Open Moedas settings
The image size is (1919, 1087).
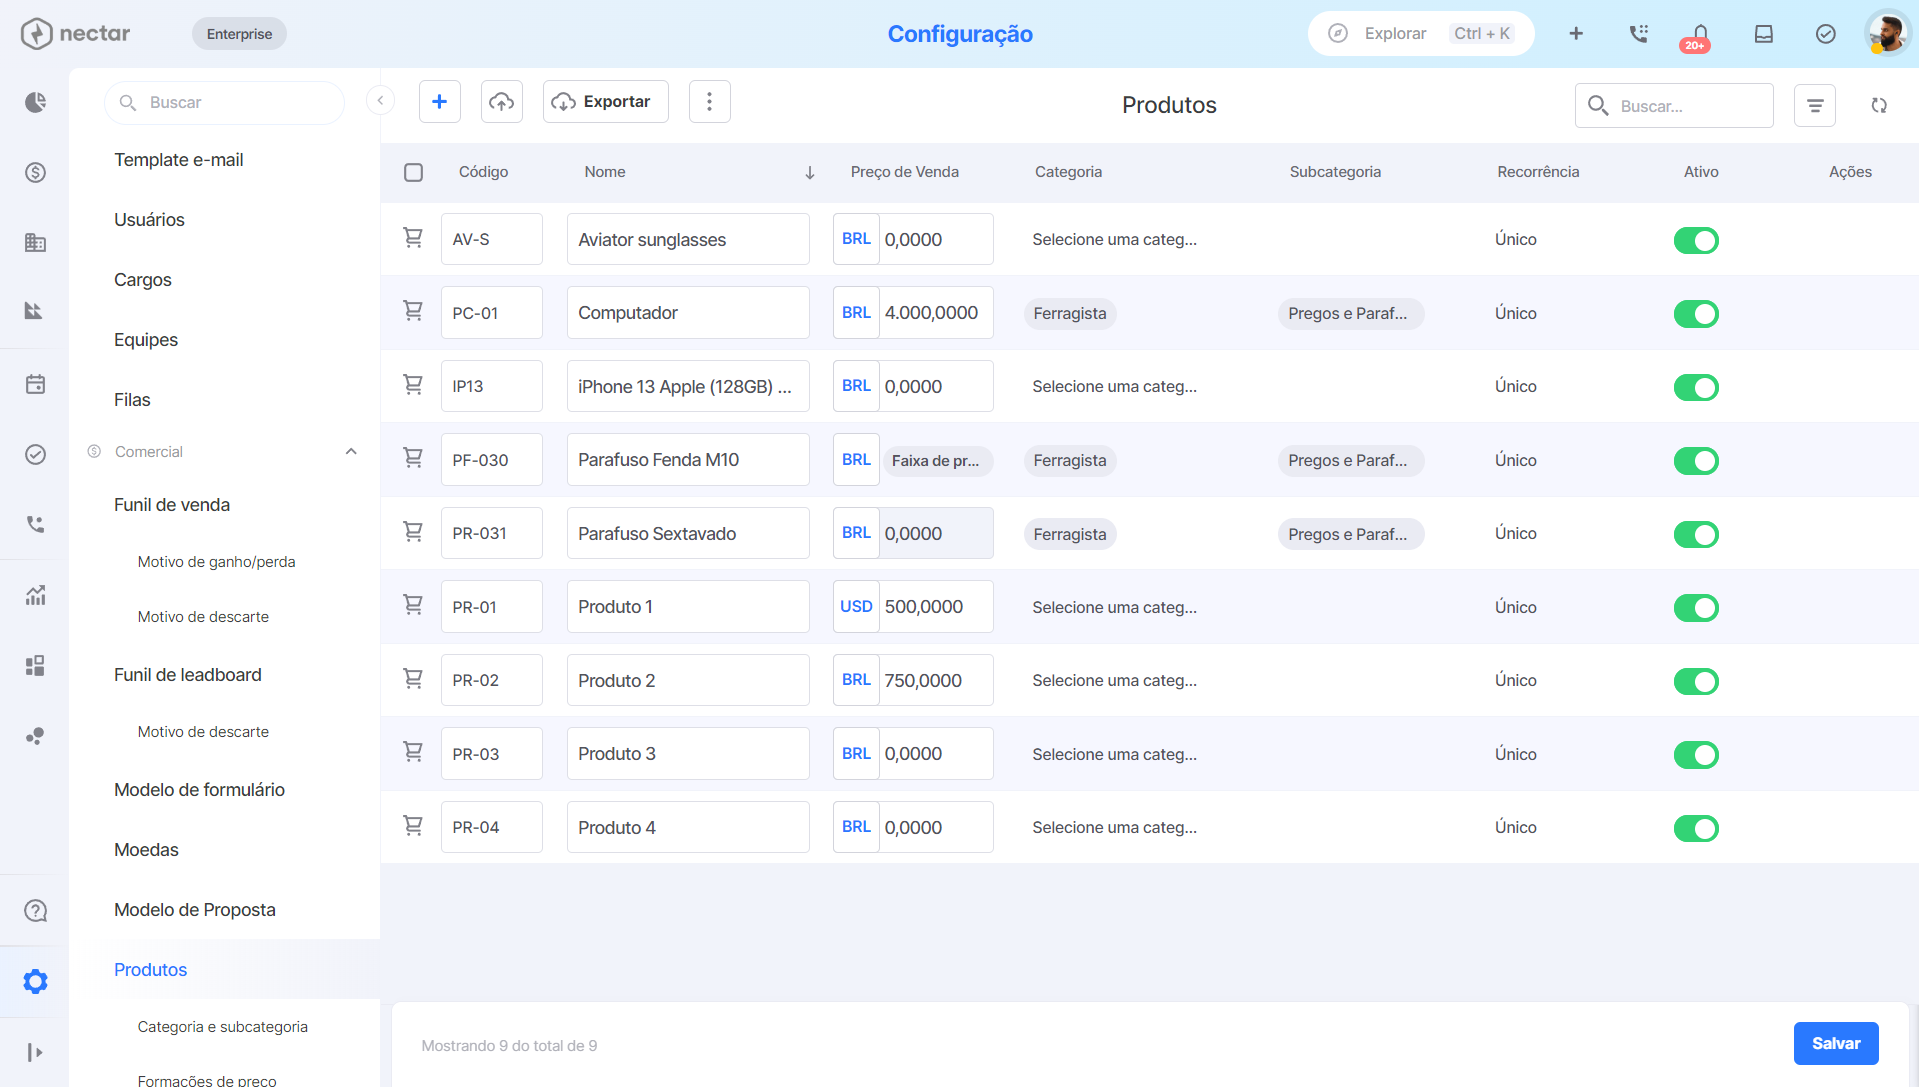coord(146,850)
